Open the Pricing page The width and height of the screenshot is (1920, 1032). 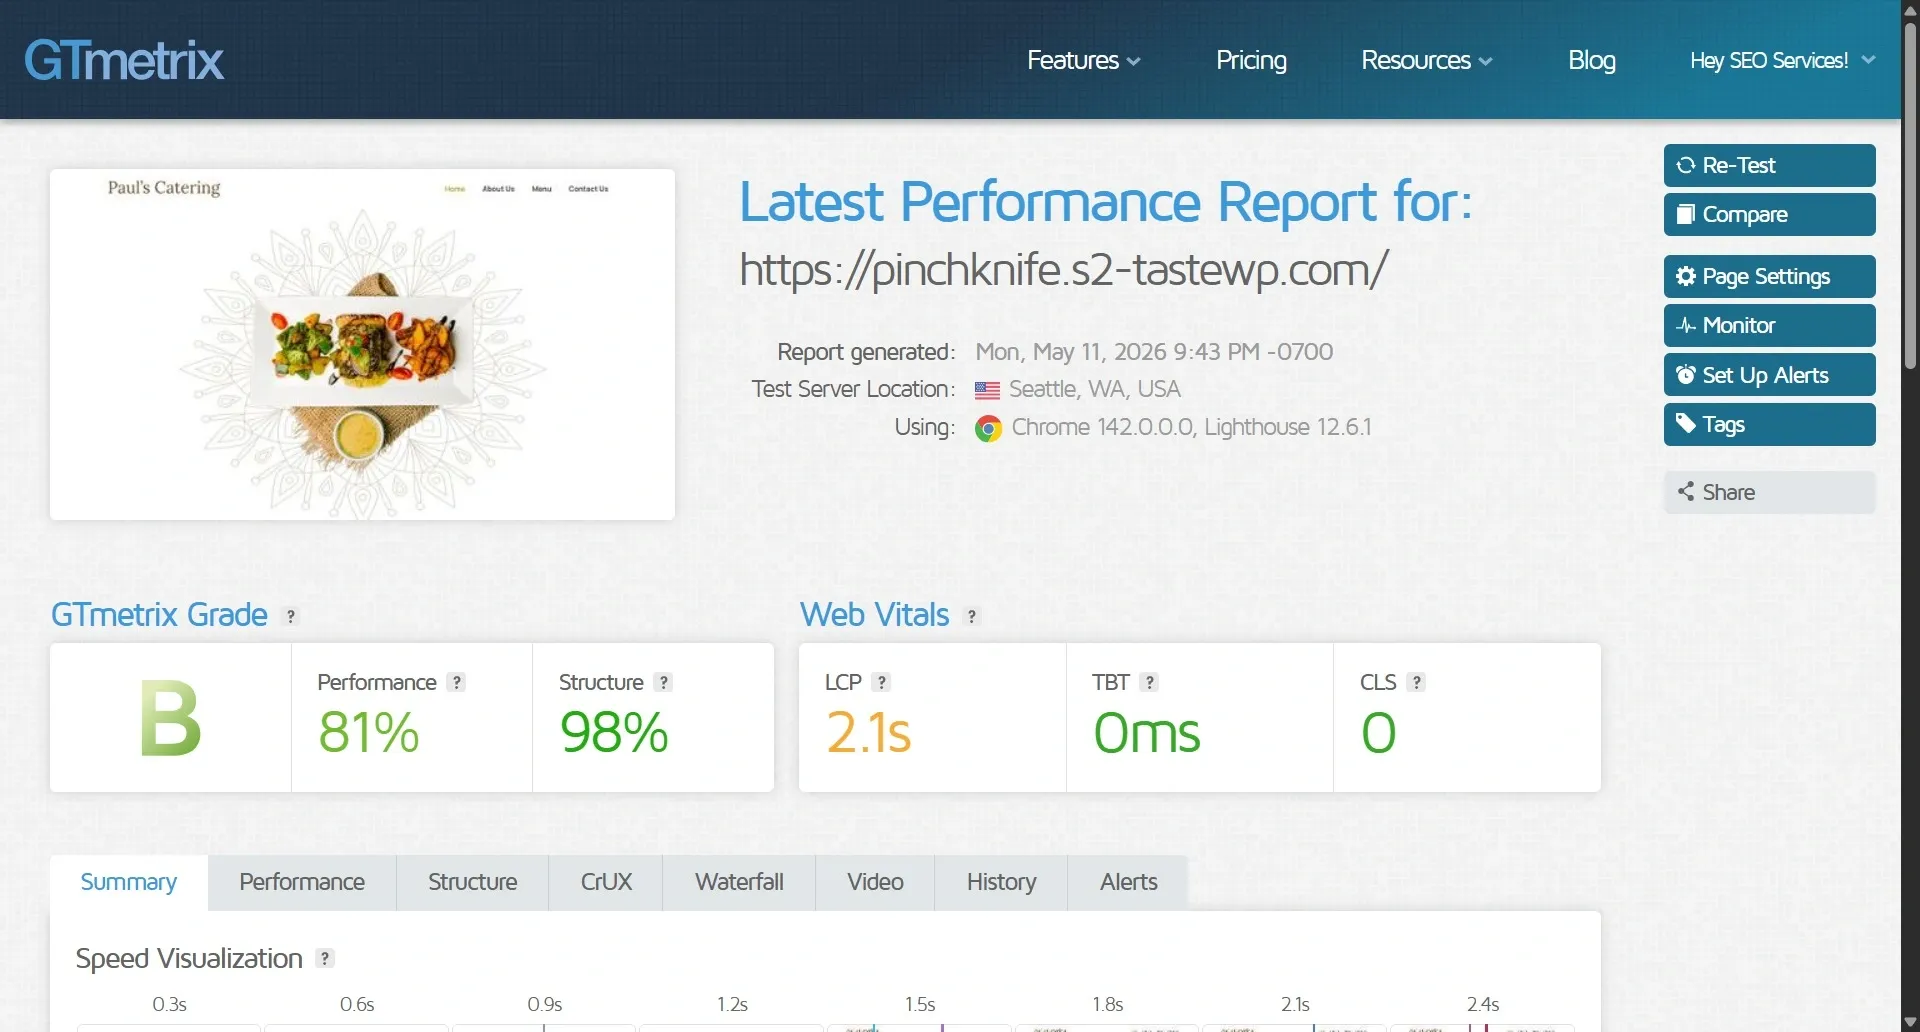1251,60
